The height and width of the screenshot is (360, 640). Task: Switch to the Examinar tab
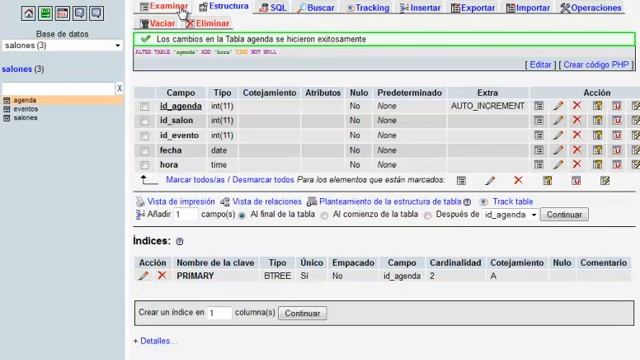[x=164, y=7]
